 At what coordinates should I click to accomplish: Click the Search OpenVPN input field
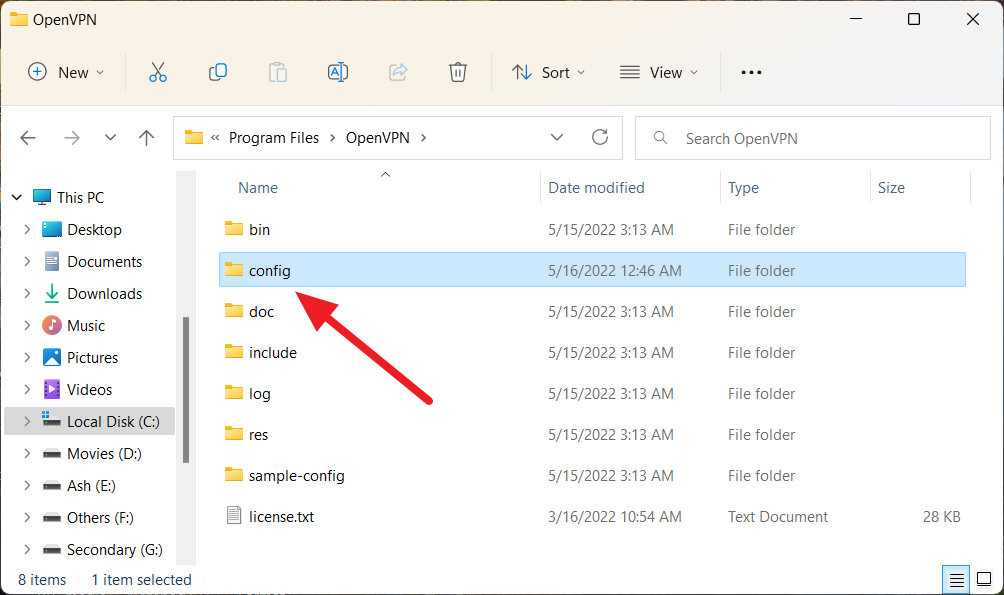[820, 138]
